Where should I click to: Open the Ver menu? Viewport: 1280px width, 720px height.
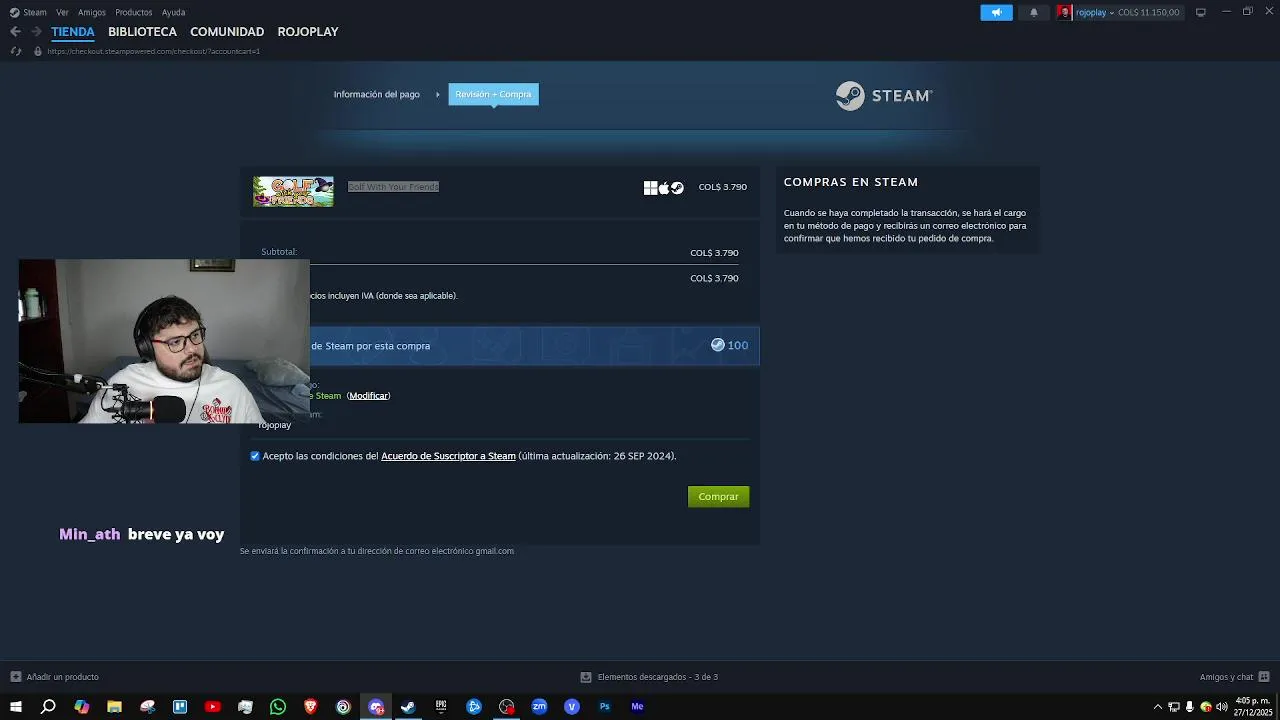(63, 12)
